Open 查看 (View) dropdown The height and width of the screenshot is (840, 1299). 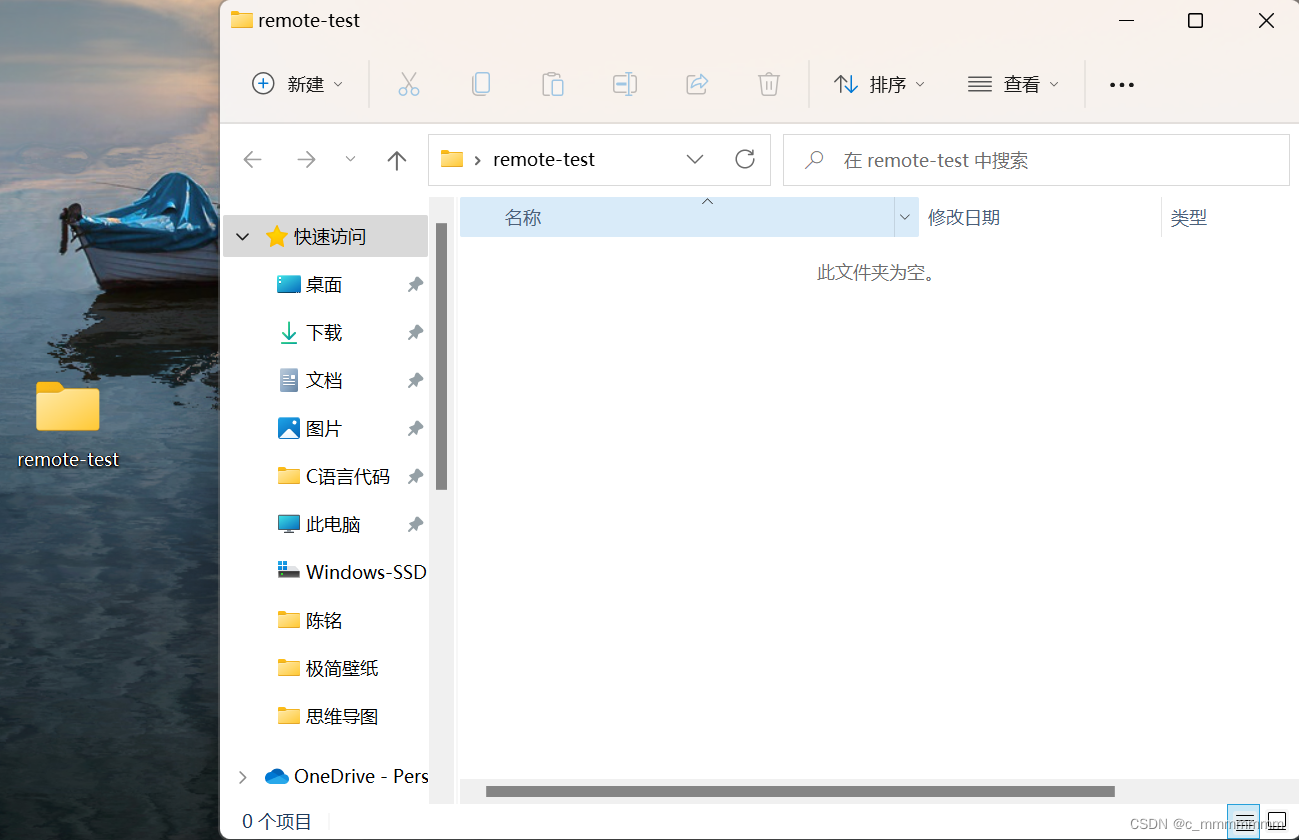pyautogui.click(x=1013, y=84)
